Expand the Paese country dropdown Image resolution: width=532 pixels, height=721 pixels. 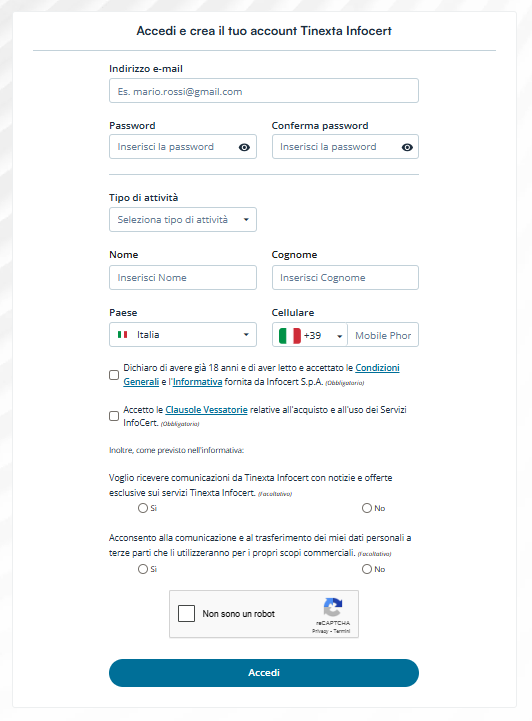click(x=183, y=334)
